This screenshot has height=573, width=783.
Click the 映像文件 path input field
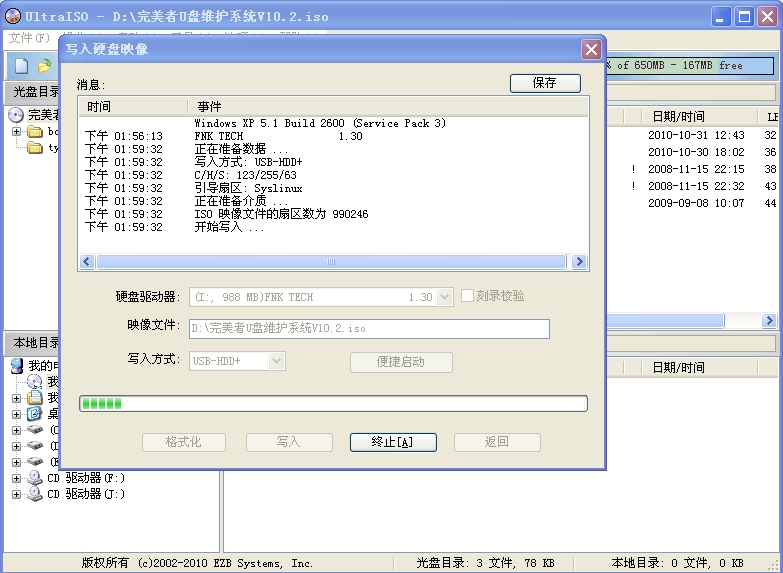(369, 328)
